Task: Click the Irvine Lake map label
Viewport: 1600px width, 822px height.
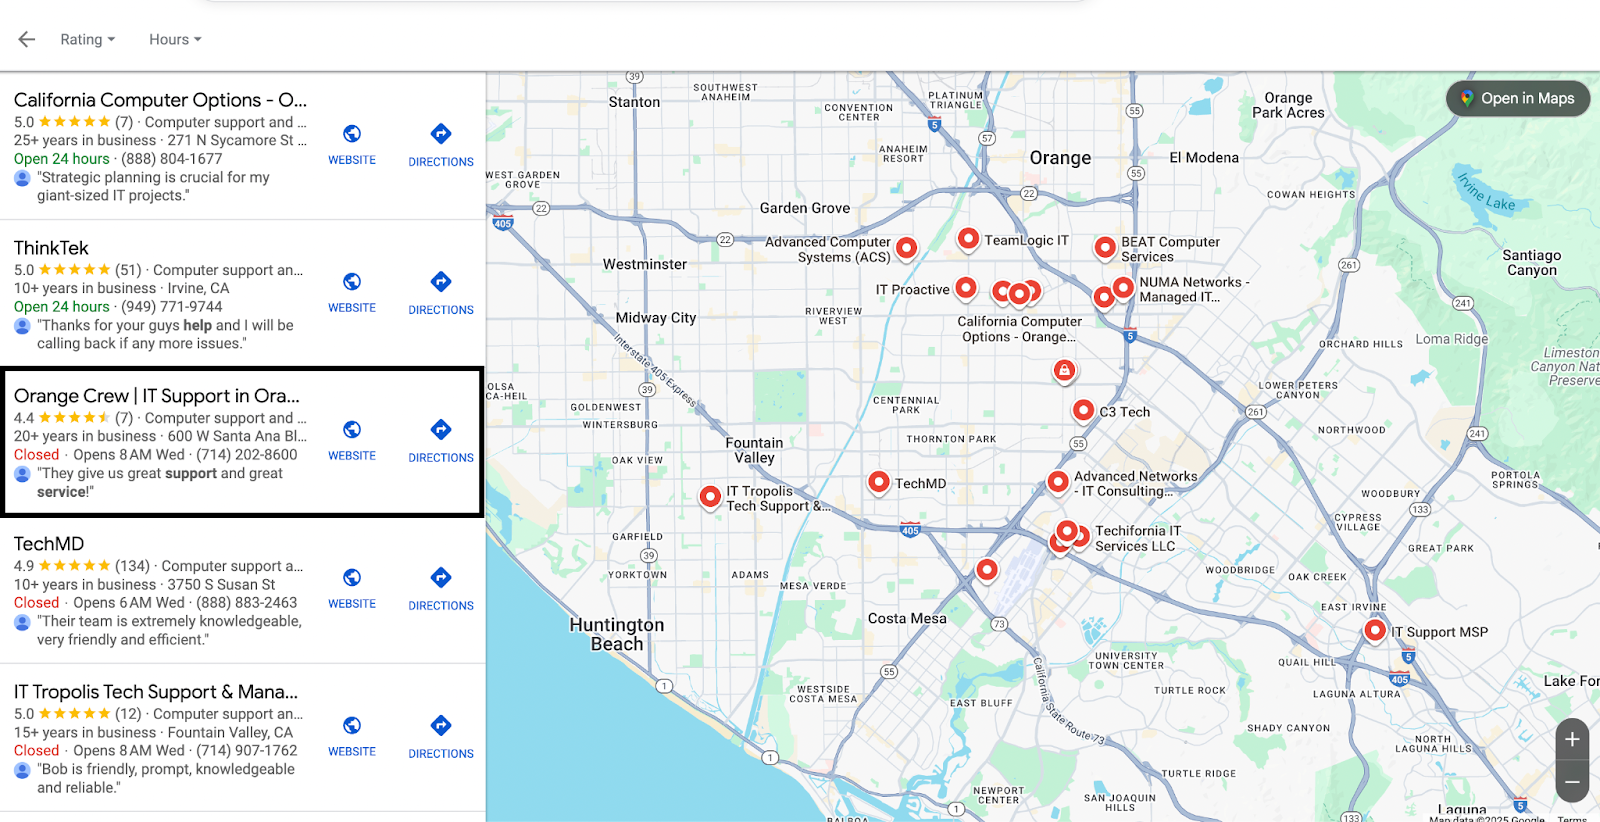Action: tap(1486, 193)
